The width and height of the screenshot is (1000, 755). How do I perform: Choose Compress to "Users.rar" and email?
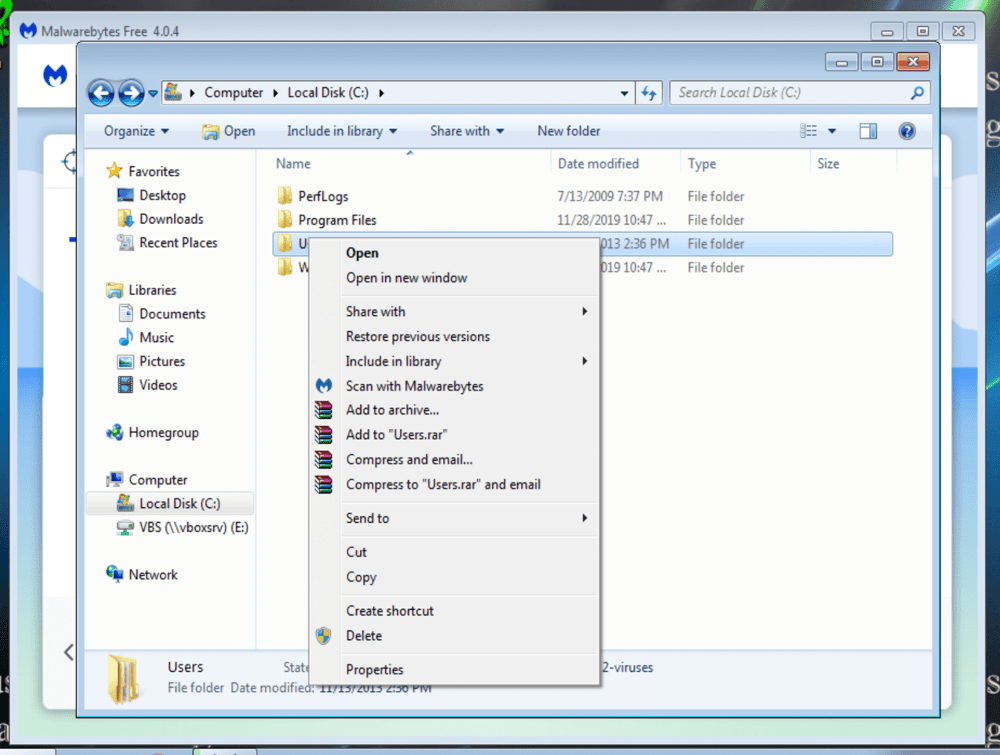pos(454,485)
